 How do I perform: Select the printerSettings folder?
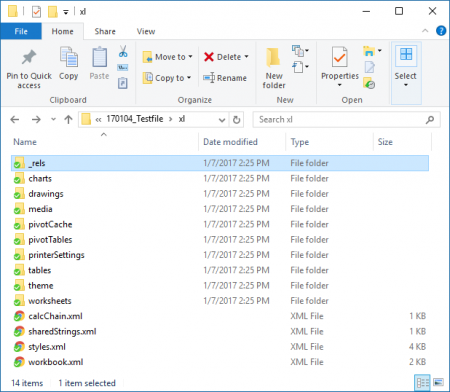pos(220,255)
